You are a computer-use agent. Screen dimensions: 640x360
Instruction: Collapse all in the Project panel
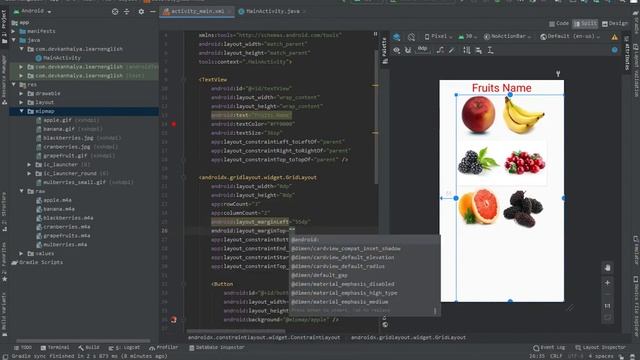tap(127, 12)
